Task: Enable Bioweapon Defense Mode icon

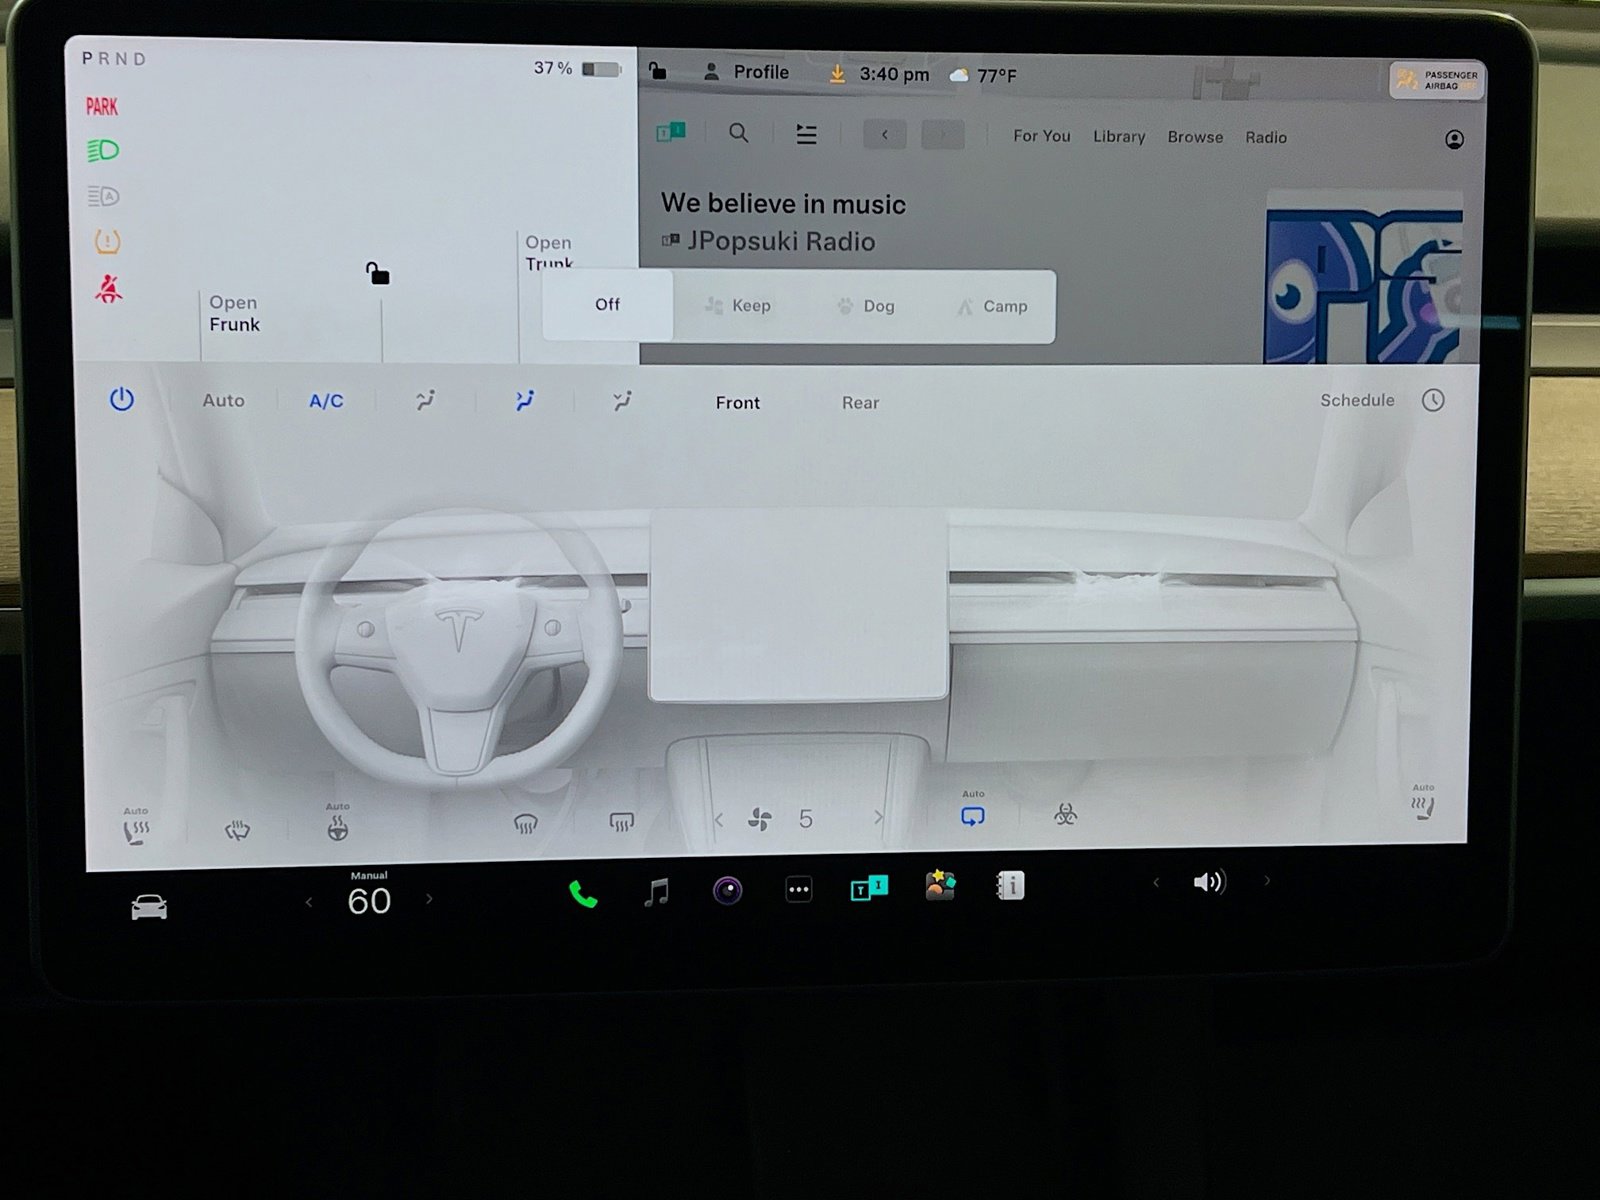Action: (x=1064, y=817)
